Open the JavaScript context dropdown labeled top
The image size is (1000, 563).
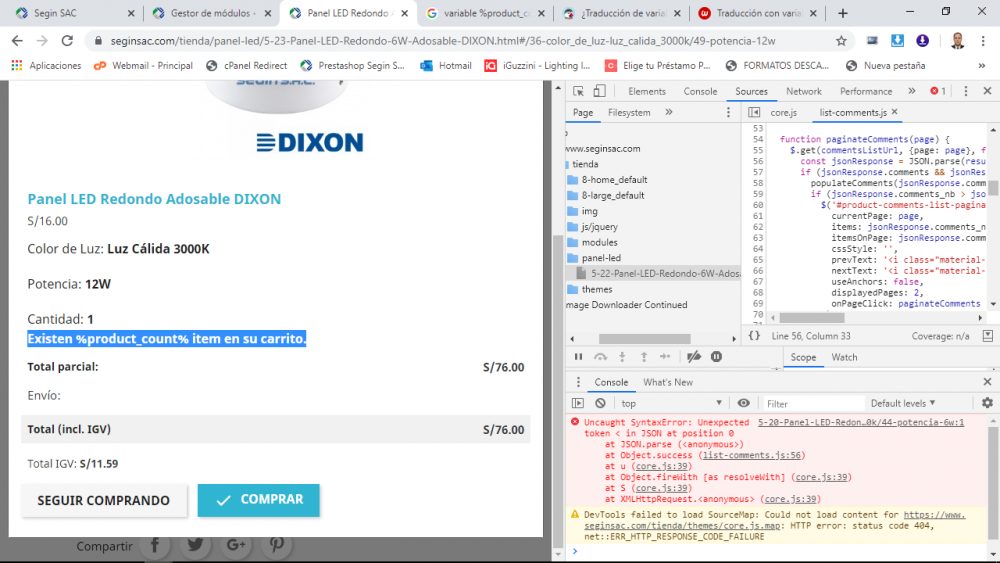672,403
